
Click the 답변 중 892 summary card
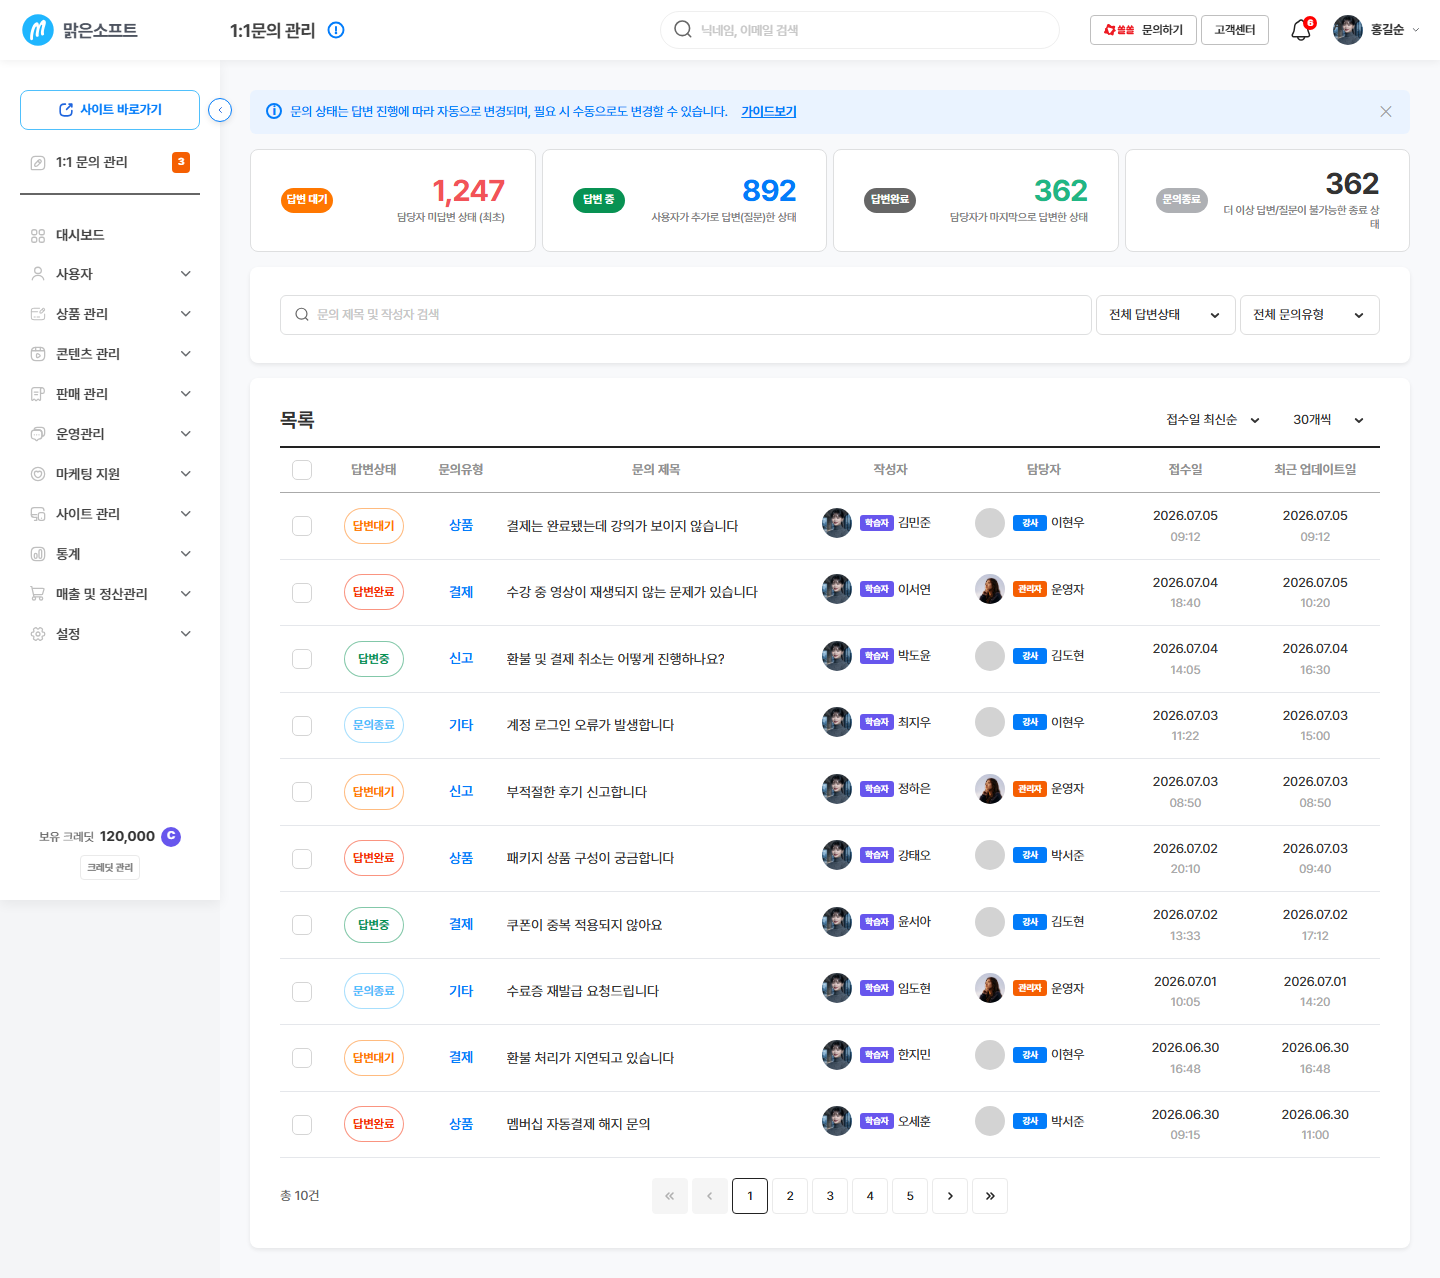tap(684, 200)
